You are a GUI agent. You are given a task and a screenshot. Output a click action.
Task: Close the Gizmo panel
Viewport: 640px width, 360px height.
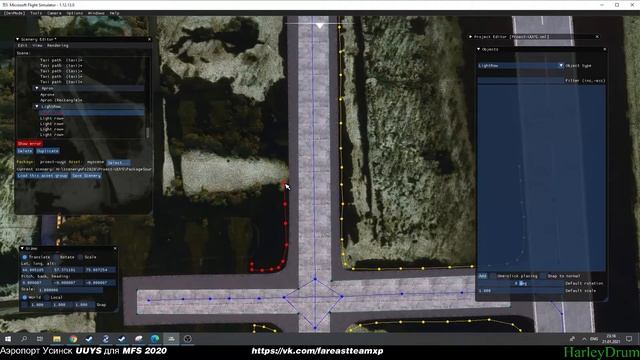115,248
